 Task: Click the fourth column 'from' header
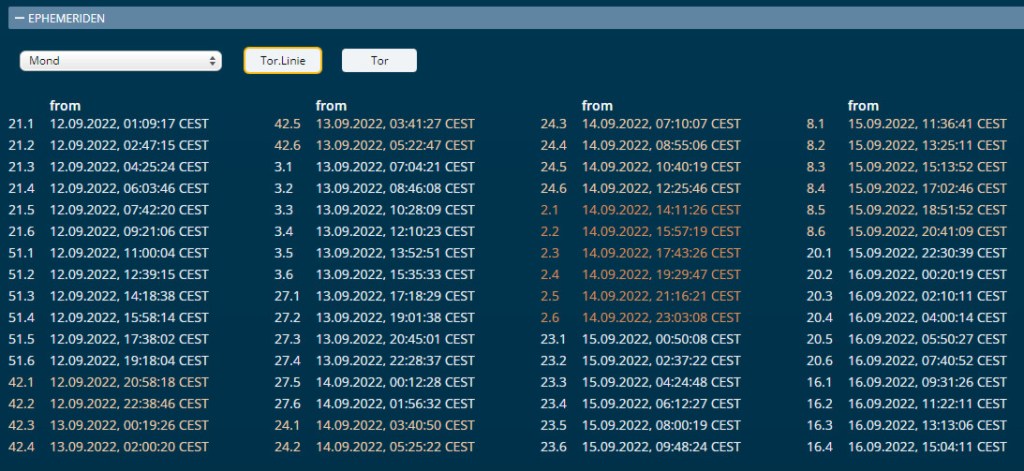[x=863, y=105]
